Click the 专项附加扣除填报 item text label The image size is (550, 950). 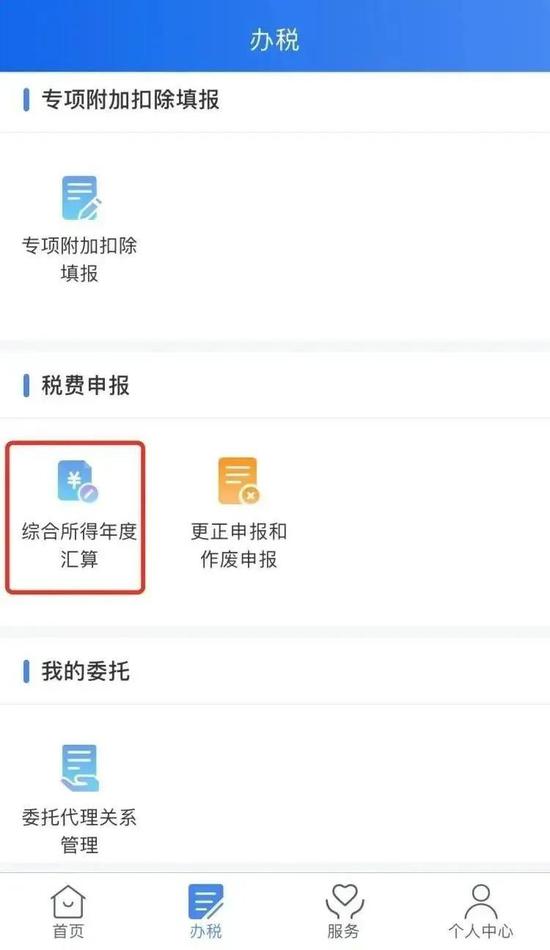pyautogui.click(x=79, y=259)
